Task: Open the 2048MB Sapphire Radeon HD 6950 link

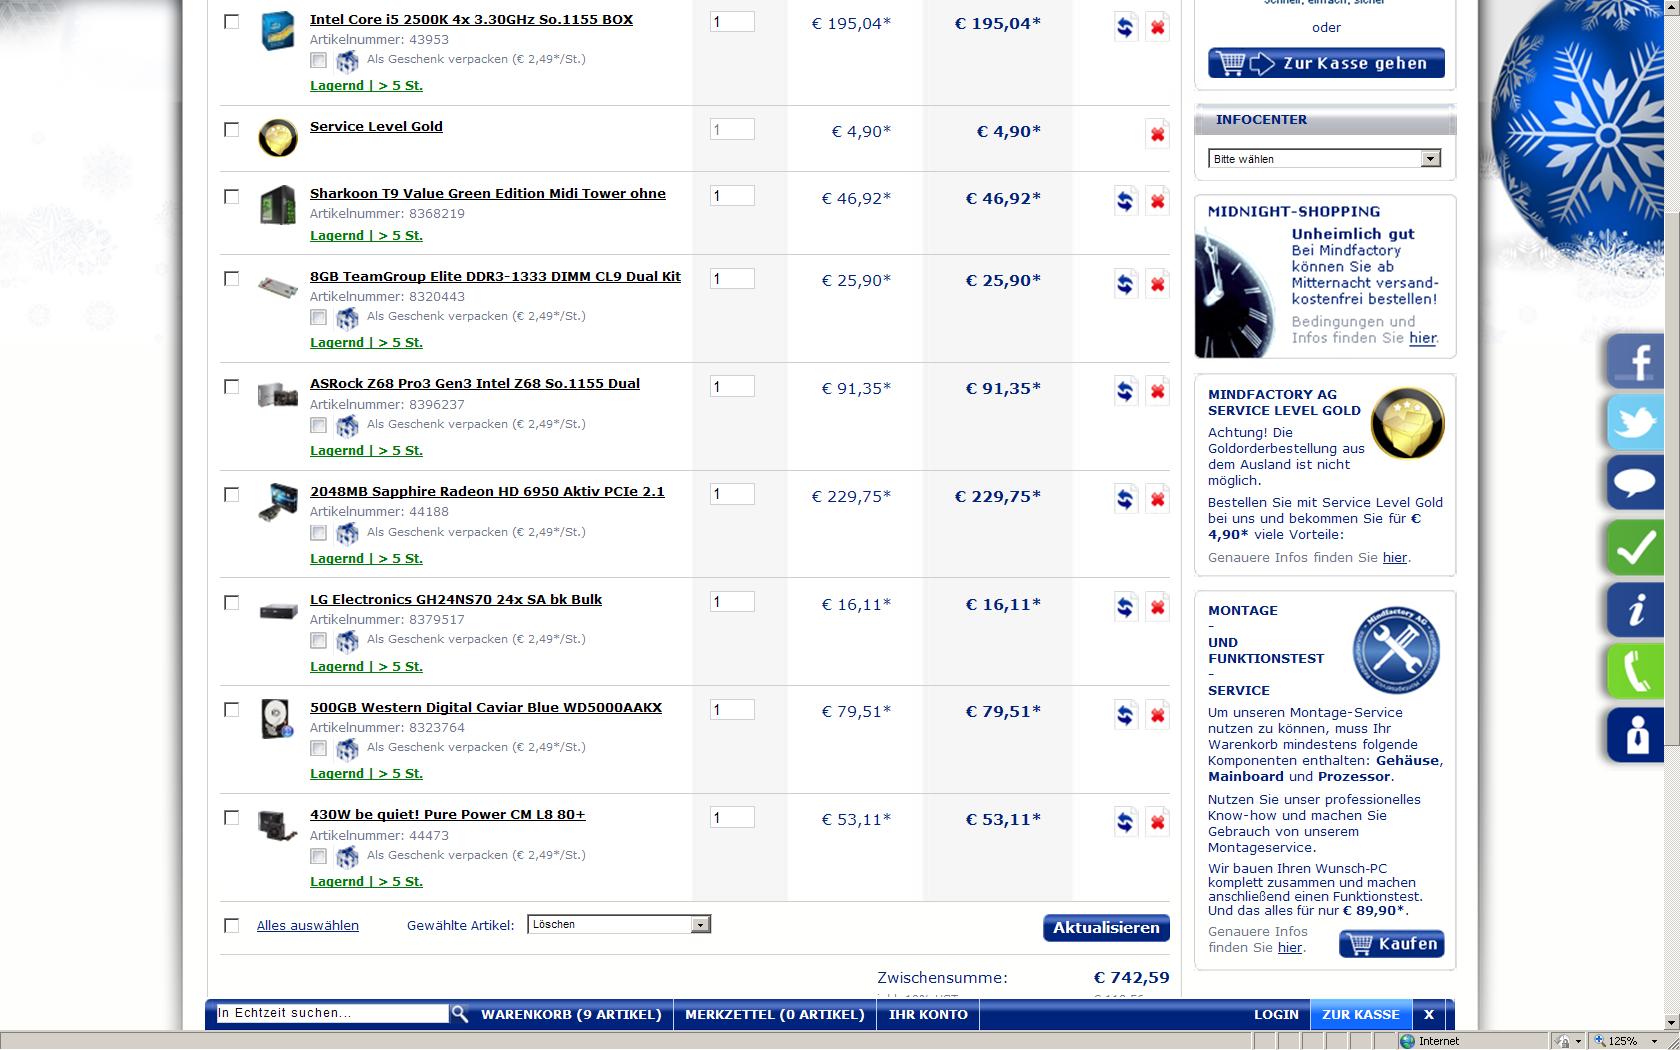Action: pos(487,491)
